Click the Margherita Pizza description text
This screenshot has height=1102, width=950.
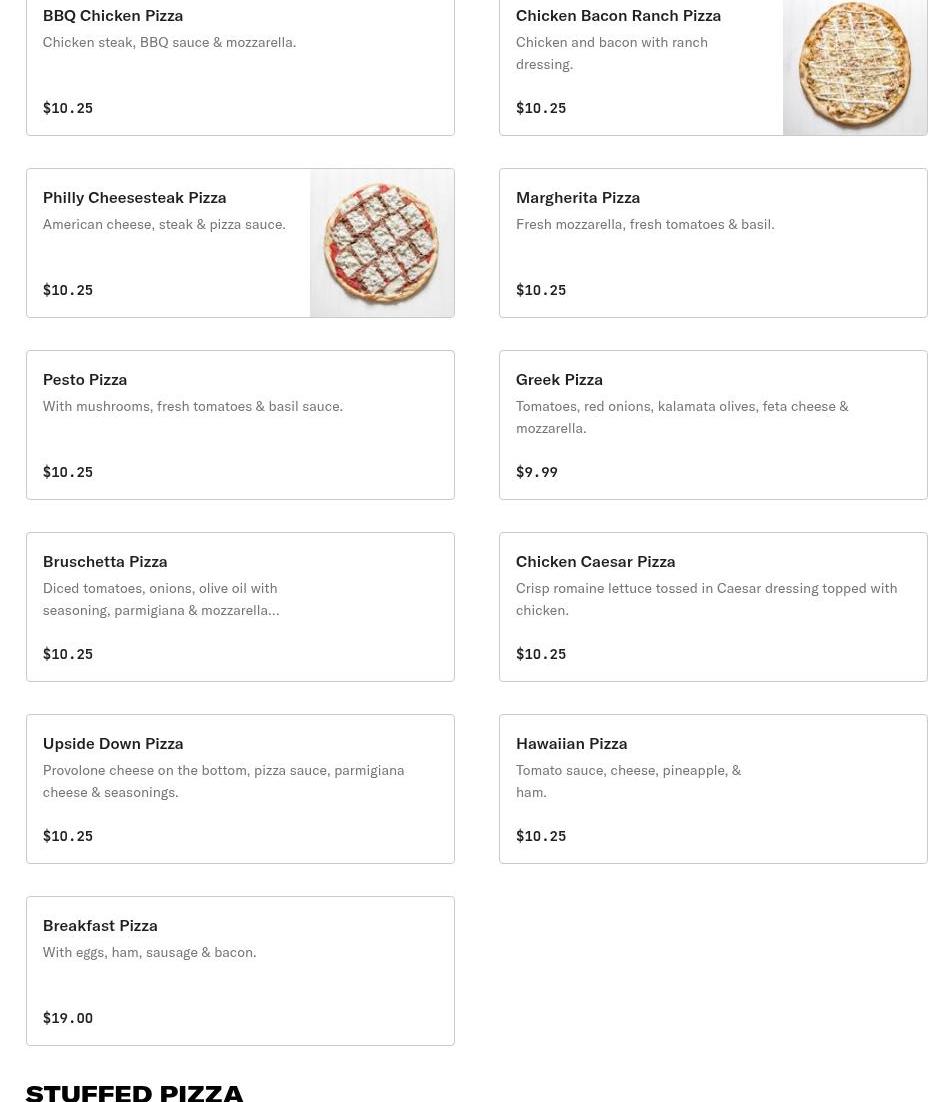click(645, 225)
